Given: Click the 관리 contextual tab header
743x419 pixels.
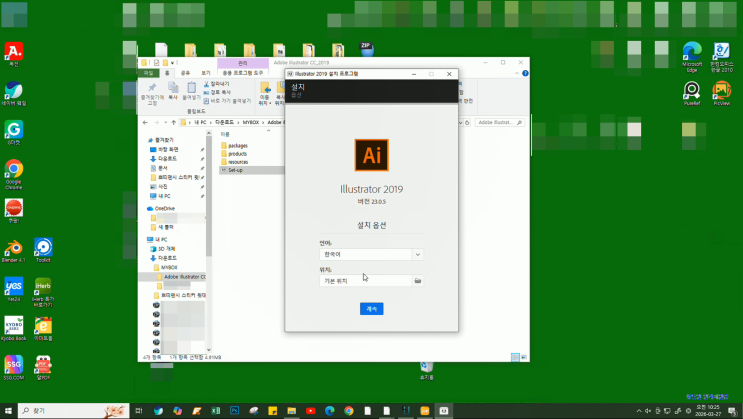Looking at the screenshot, I should click(x=243, y=63).
